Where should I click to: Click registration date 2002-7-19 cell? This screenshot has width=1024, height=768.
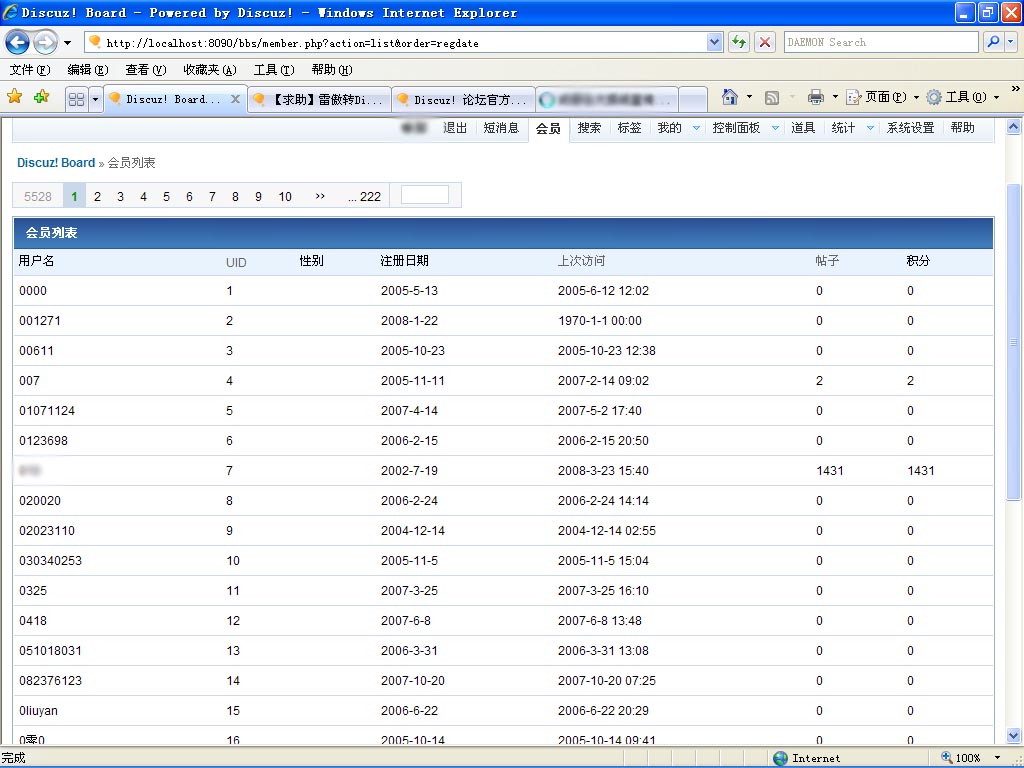(x=409, y=471)
